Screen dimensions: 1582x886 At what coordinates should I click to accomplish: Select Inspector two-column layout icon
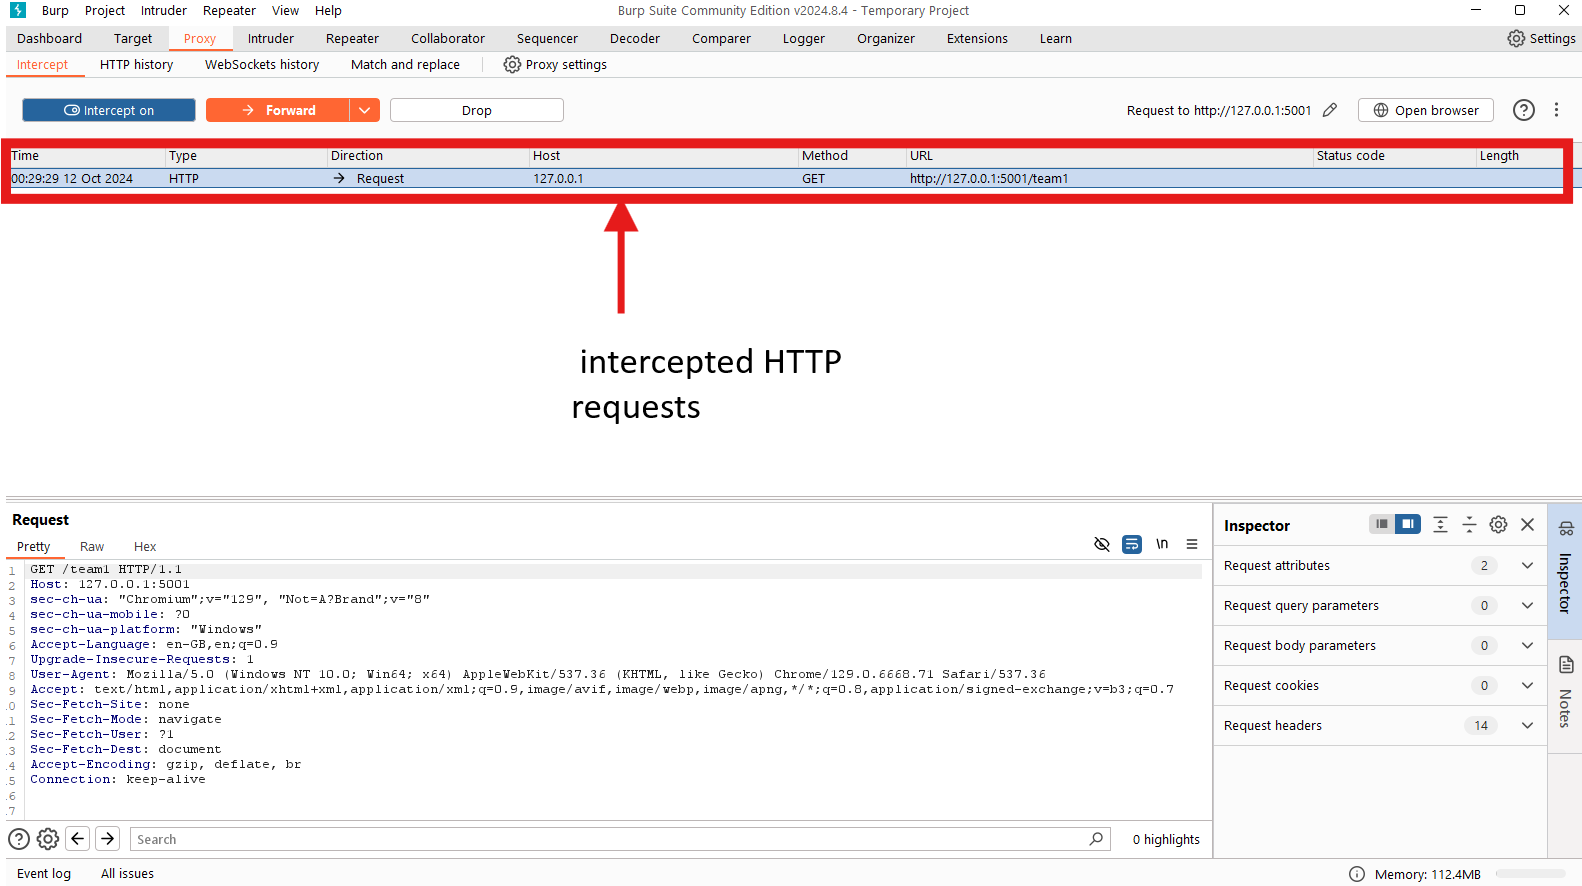1408,524
